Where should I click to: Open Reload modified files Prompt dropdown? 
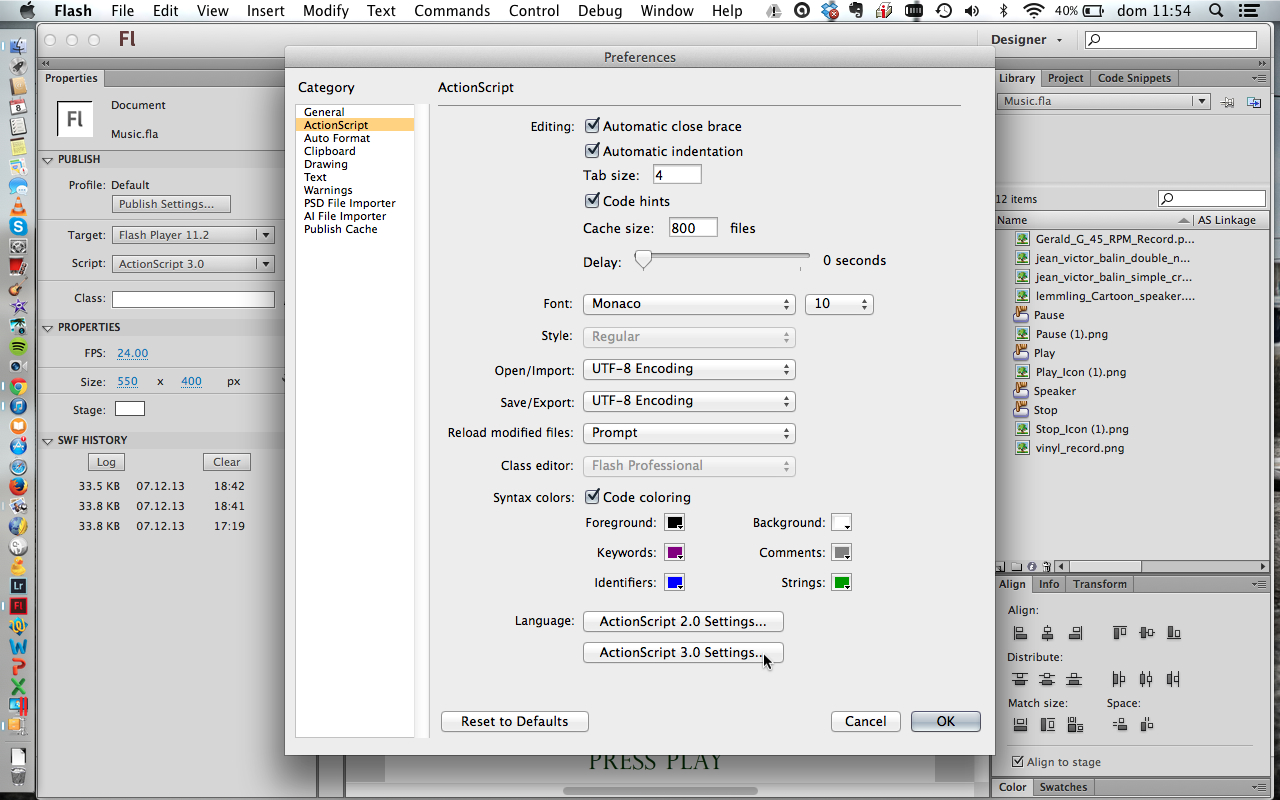click(x=689, y=433)
